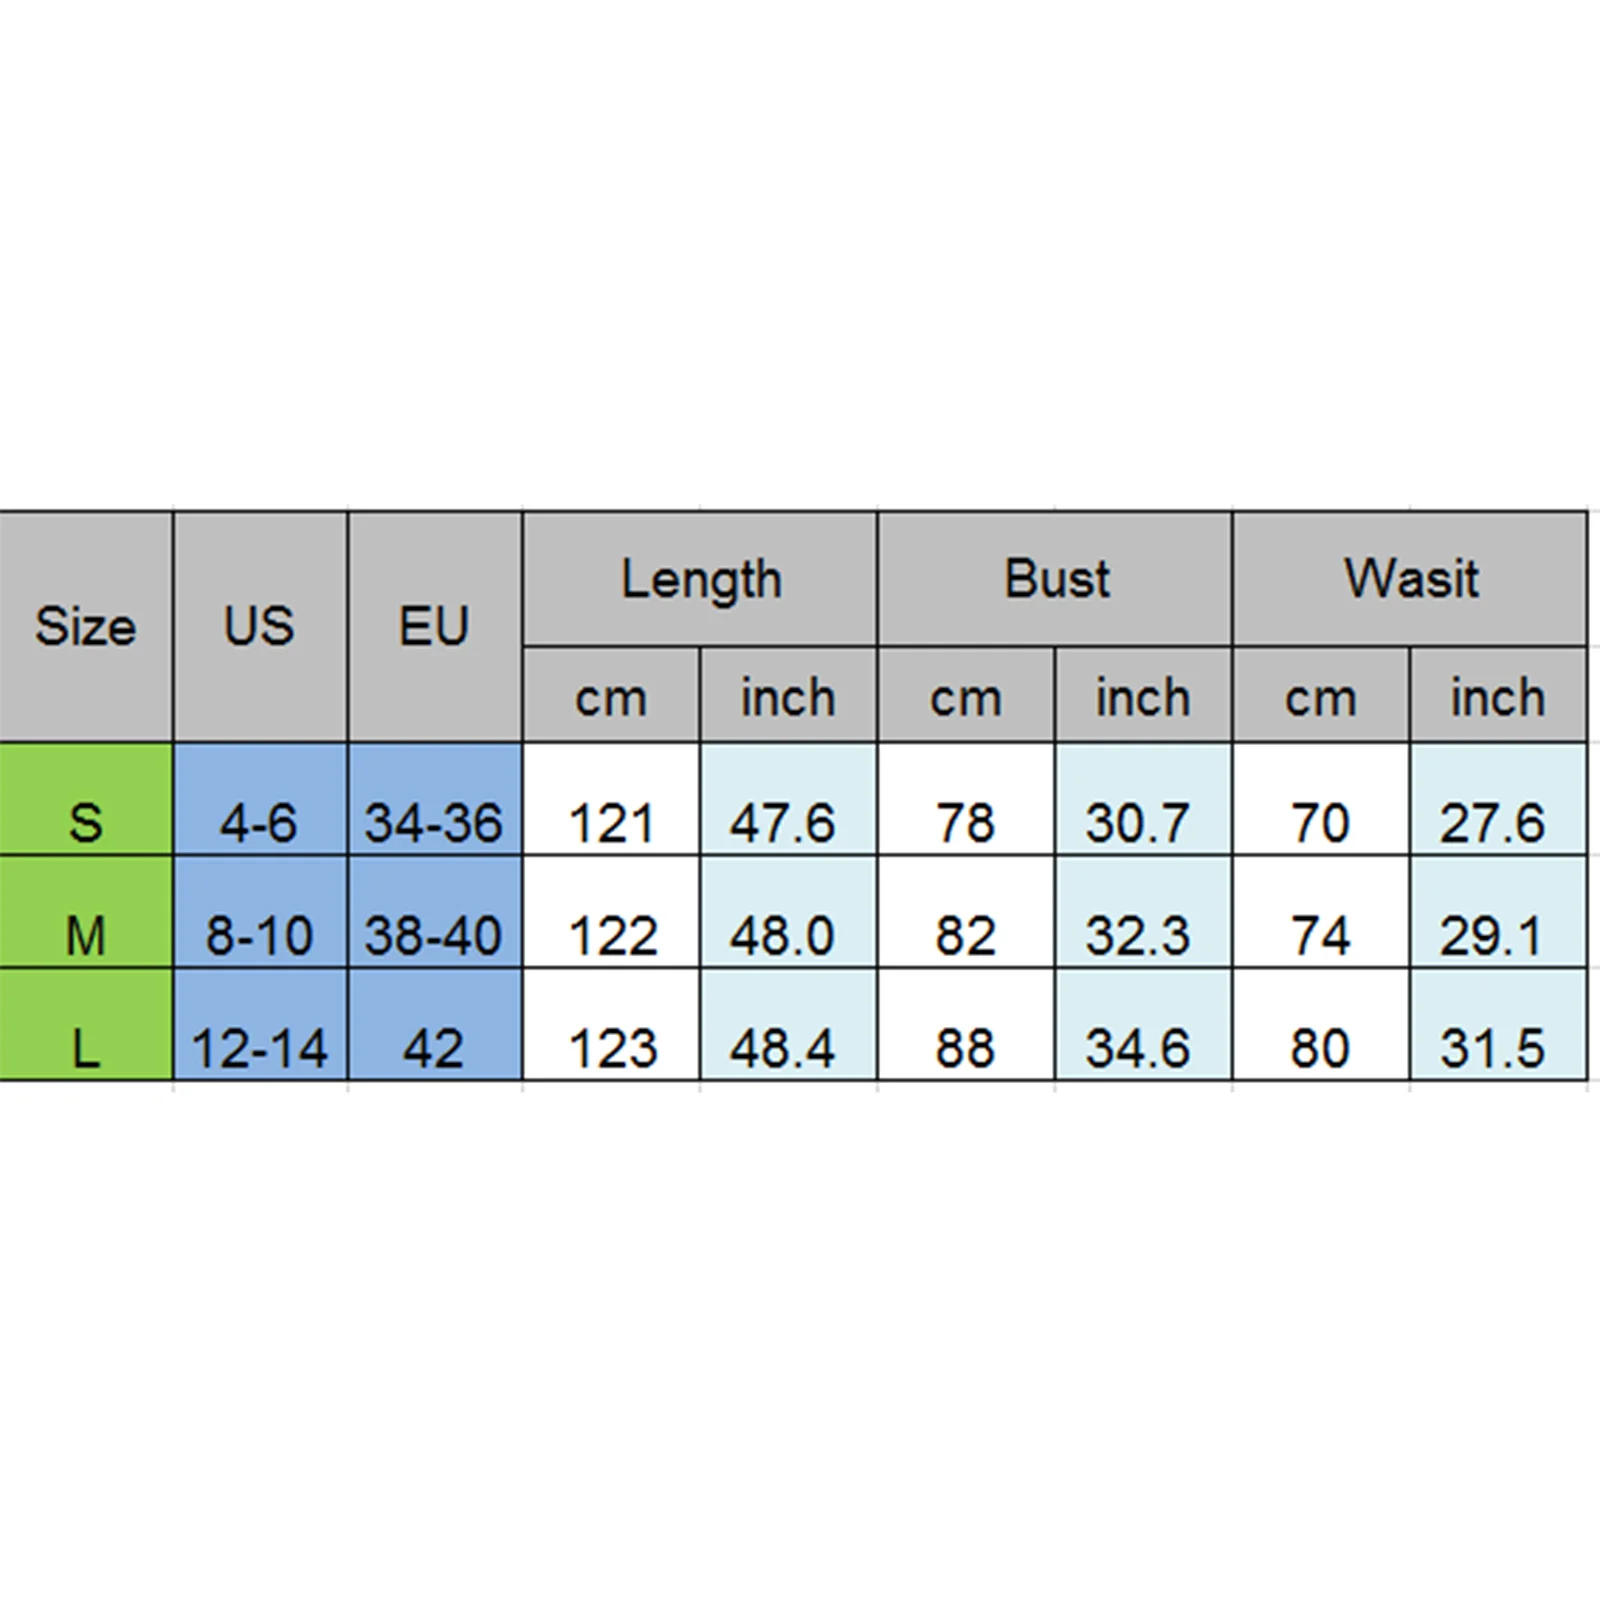Click the 48.0 length inch cell

pyautogui.click(x=789, y=912)
